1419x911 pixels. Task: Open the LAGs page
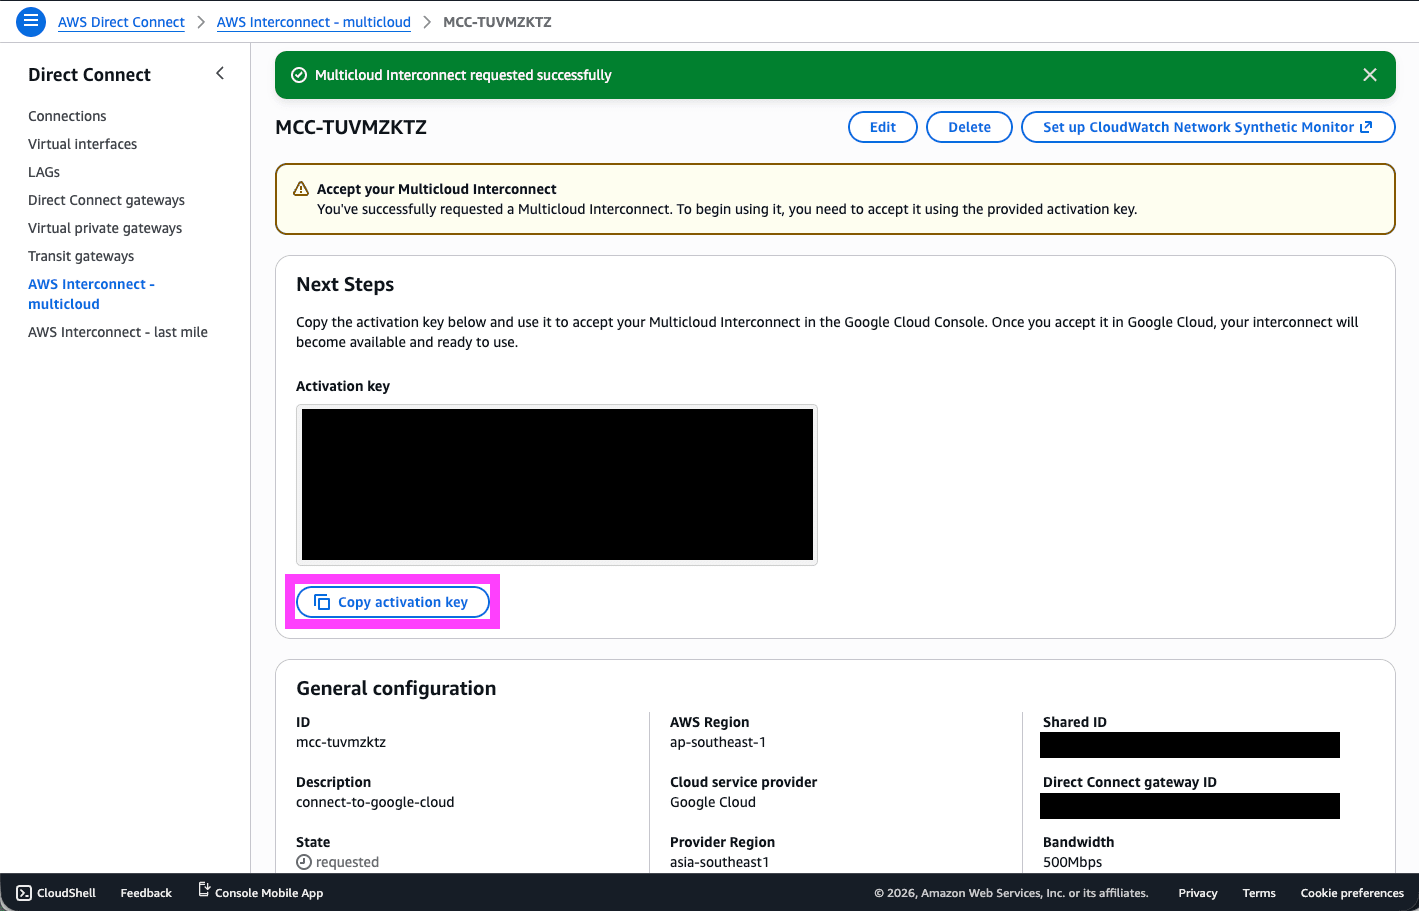tap(44, 172)
